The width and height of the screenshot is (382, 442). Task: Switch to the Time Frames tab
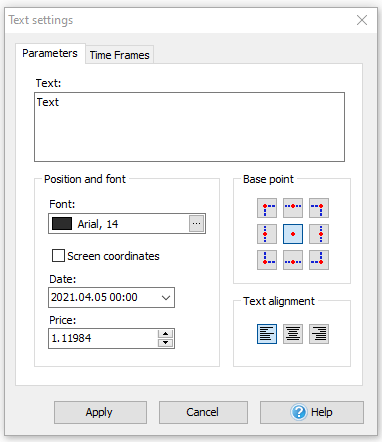pos(119,55)
